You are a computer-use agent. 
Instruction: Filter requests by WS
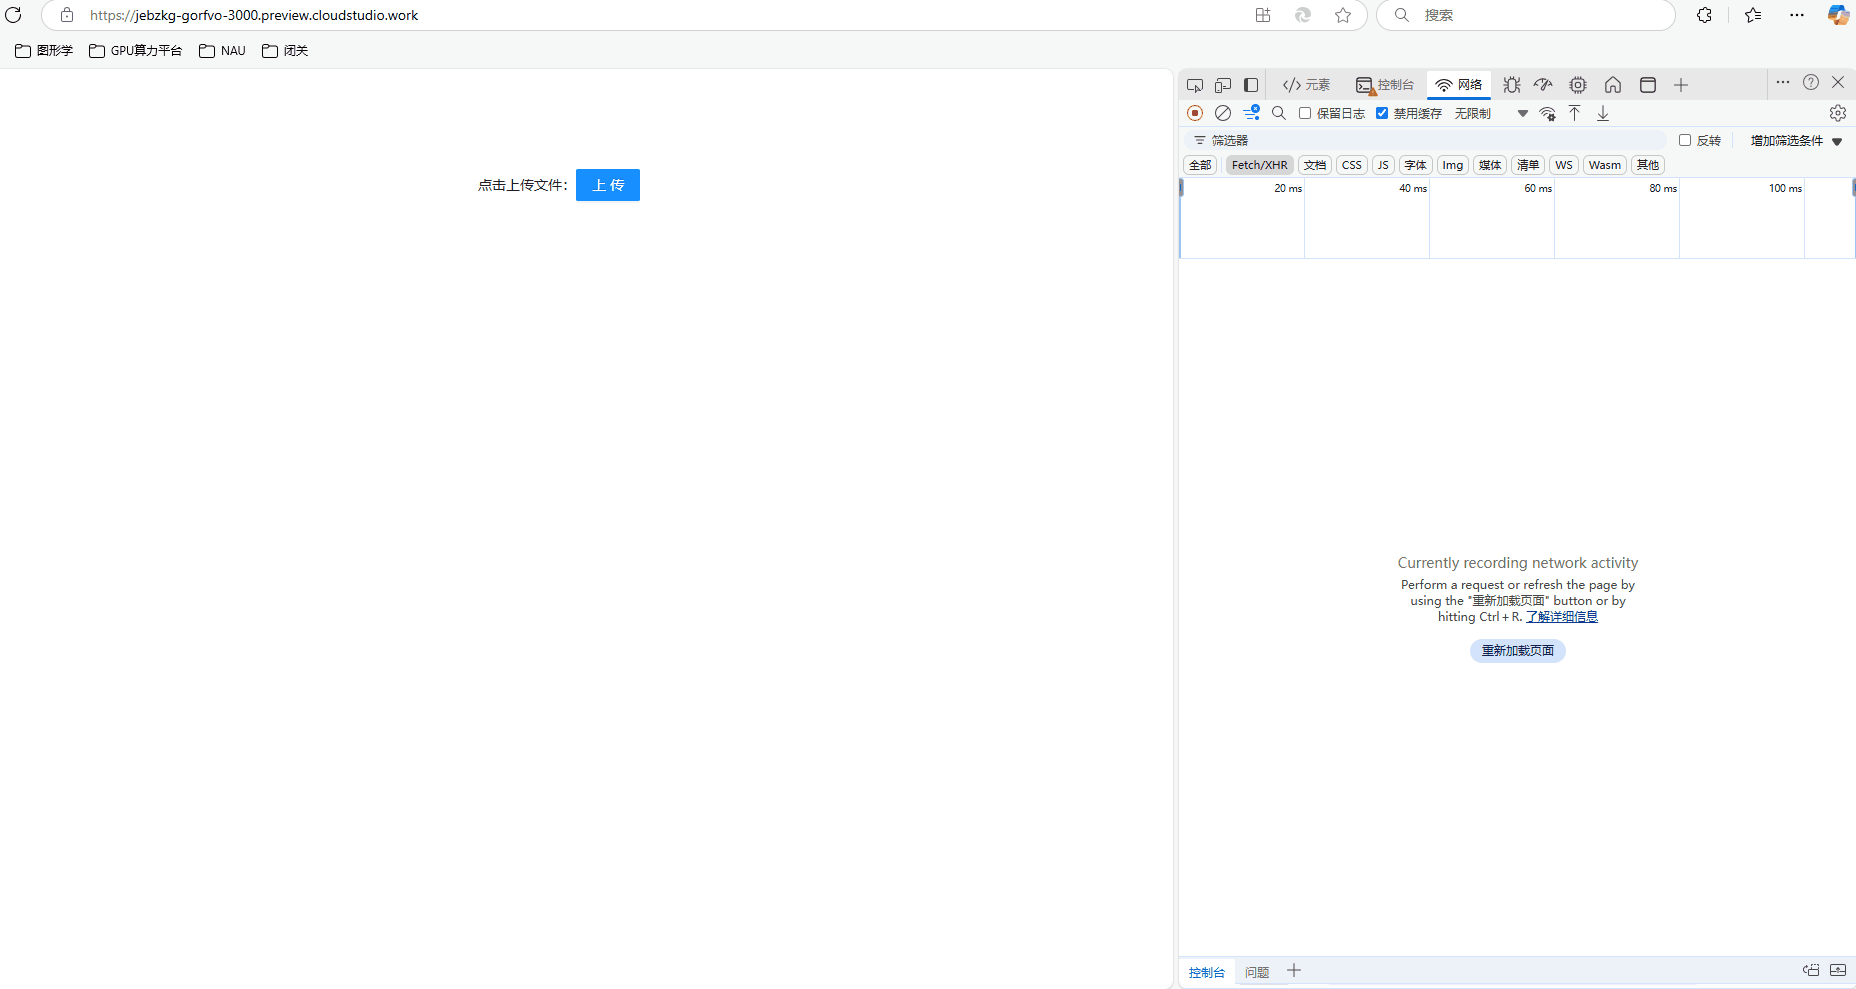pos(1564,165)
